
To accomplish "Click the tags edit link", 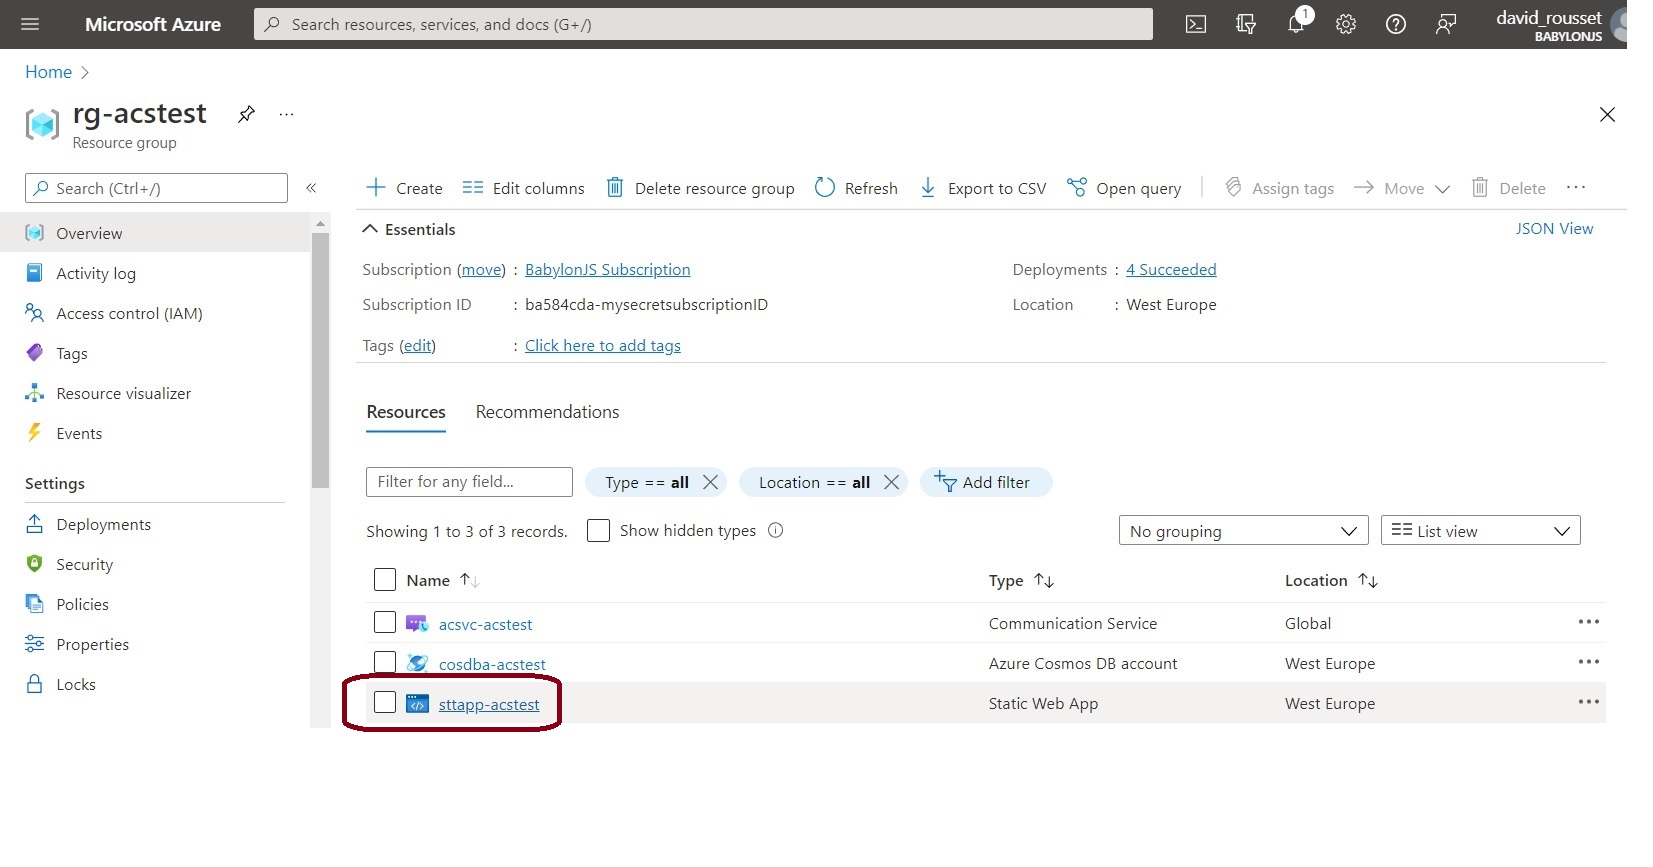I will click(417, 346).
